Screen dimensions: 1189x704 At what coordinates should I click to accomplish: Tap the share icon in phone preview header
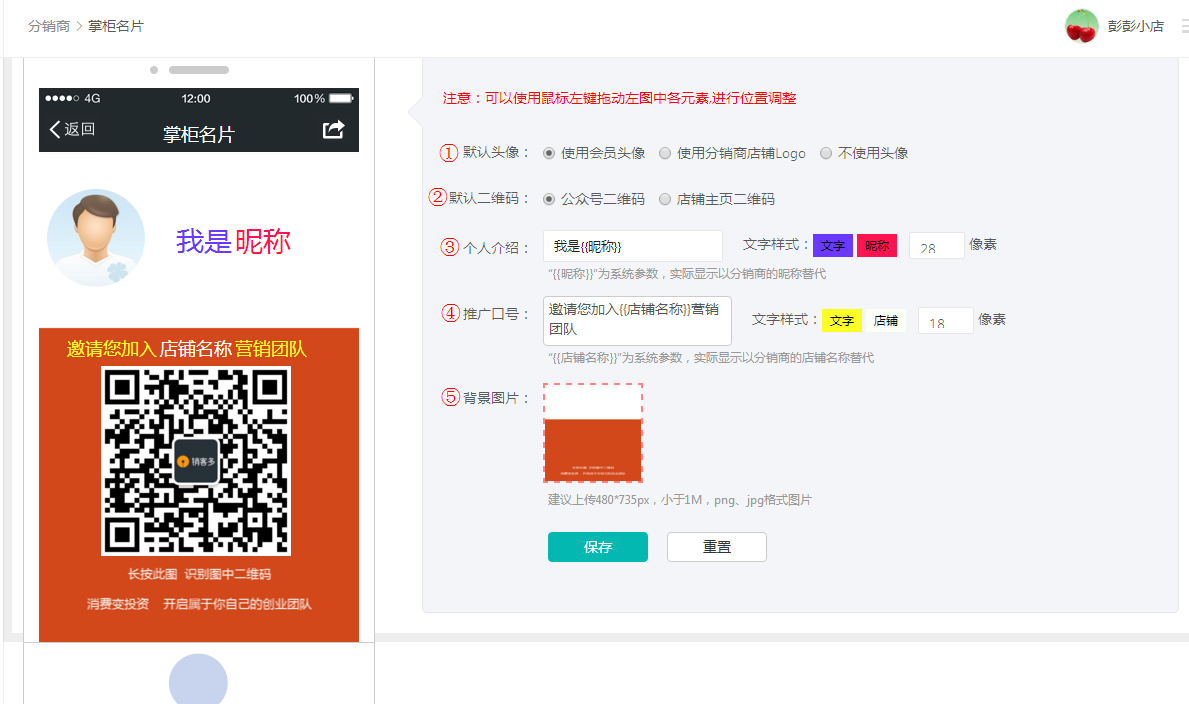[x=334, y=130]
